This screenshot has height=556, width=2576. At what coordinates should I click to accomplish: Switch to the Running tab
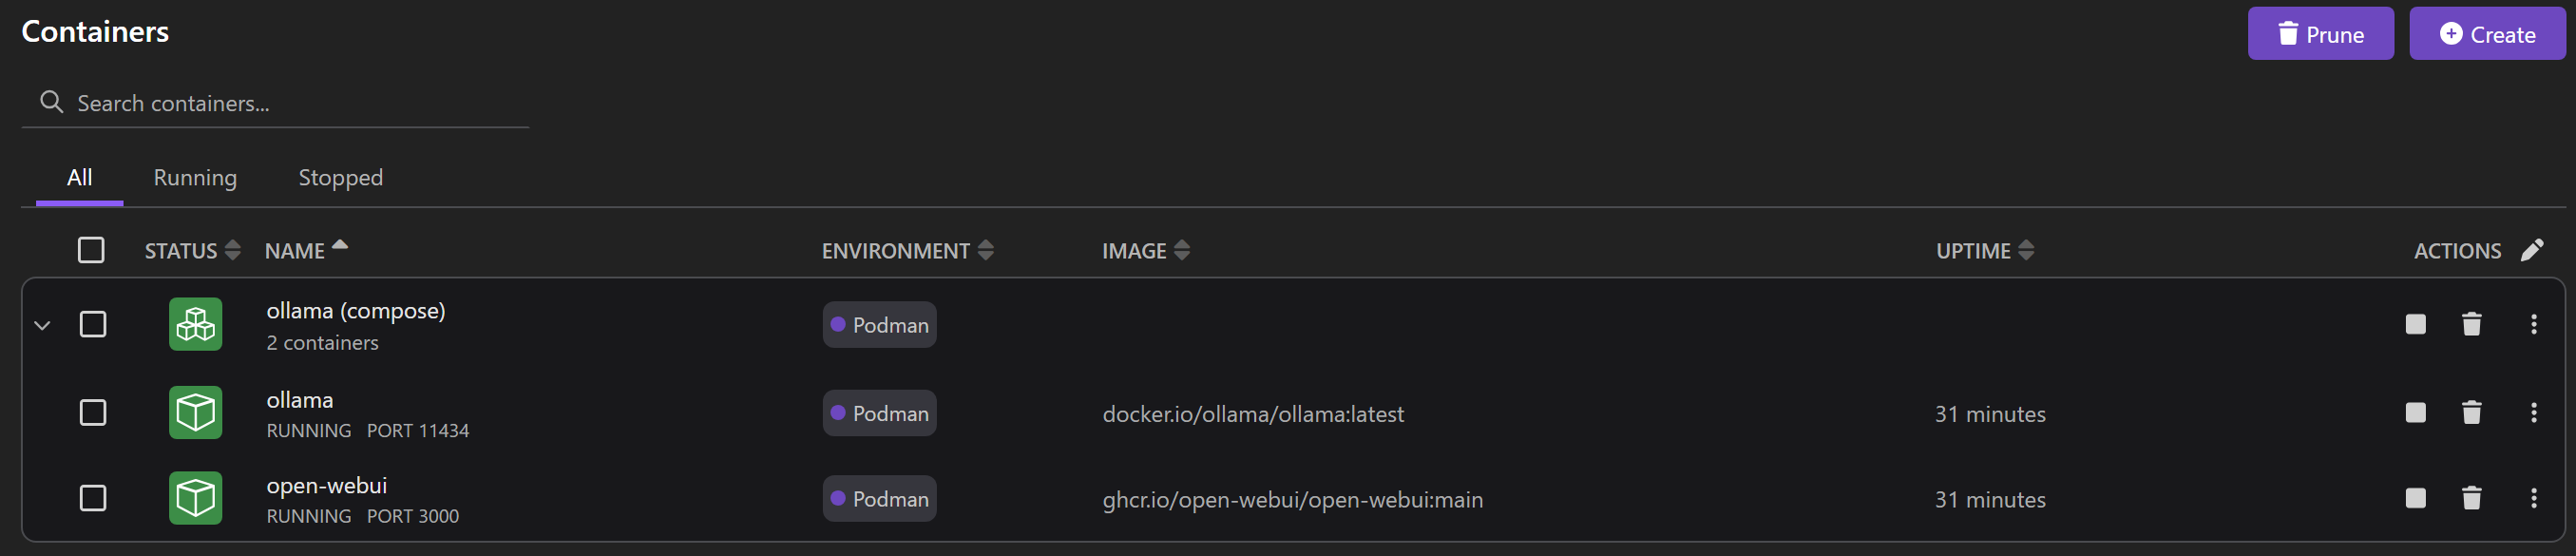click(195, 177)
